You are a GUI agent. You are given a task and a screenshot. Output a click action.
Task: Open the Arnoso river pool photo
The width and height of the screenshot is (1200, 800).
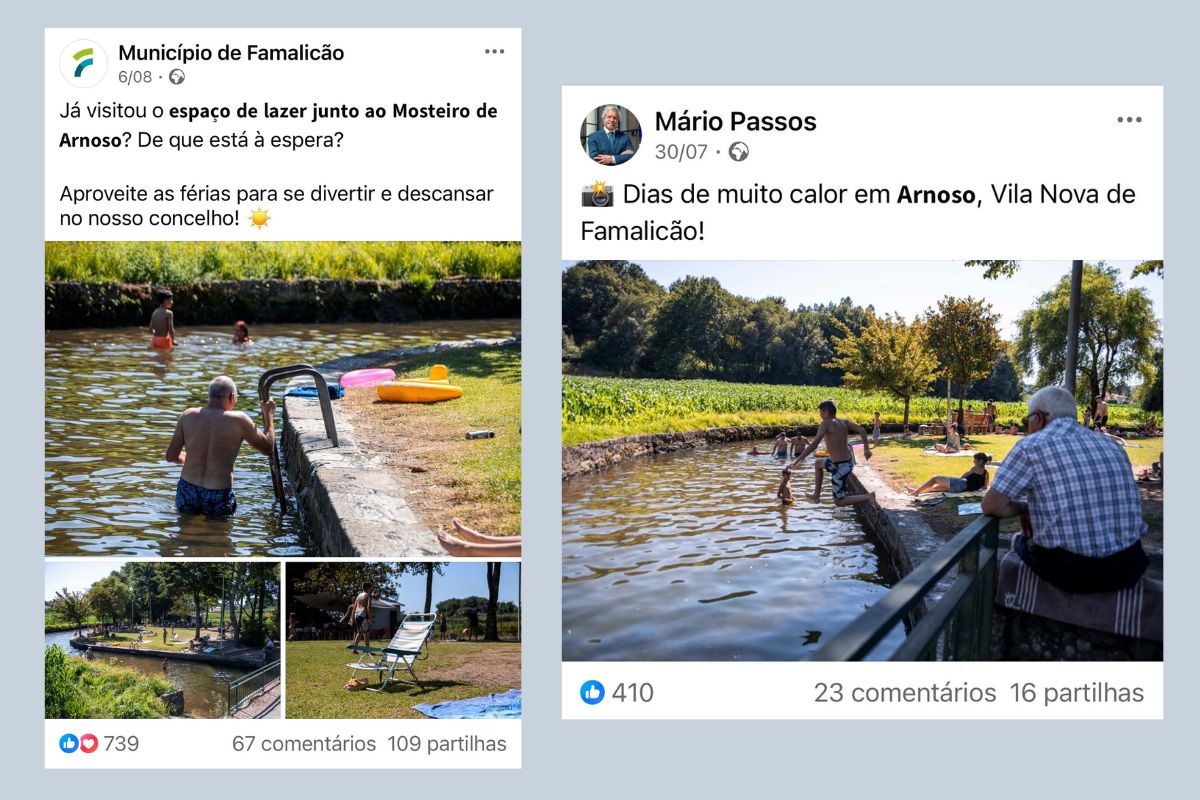[862, 460]
